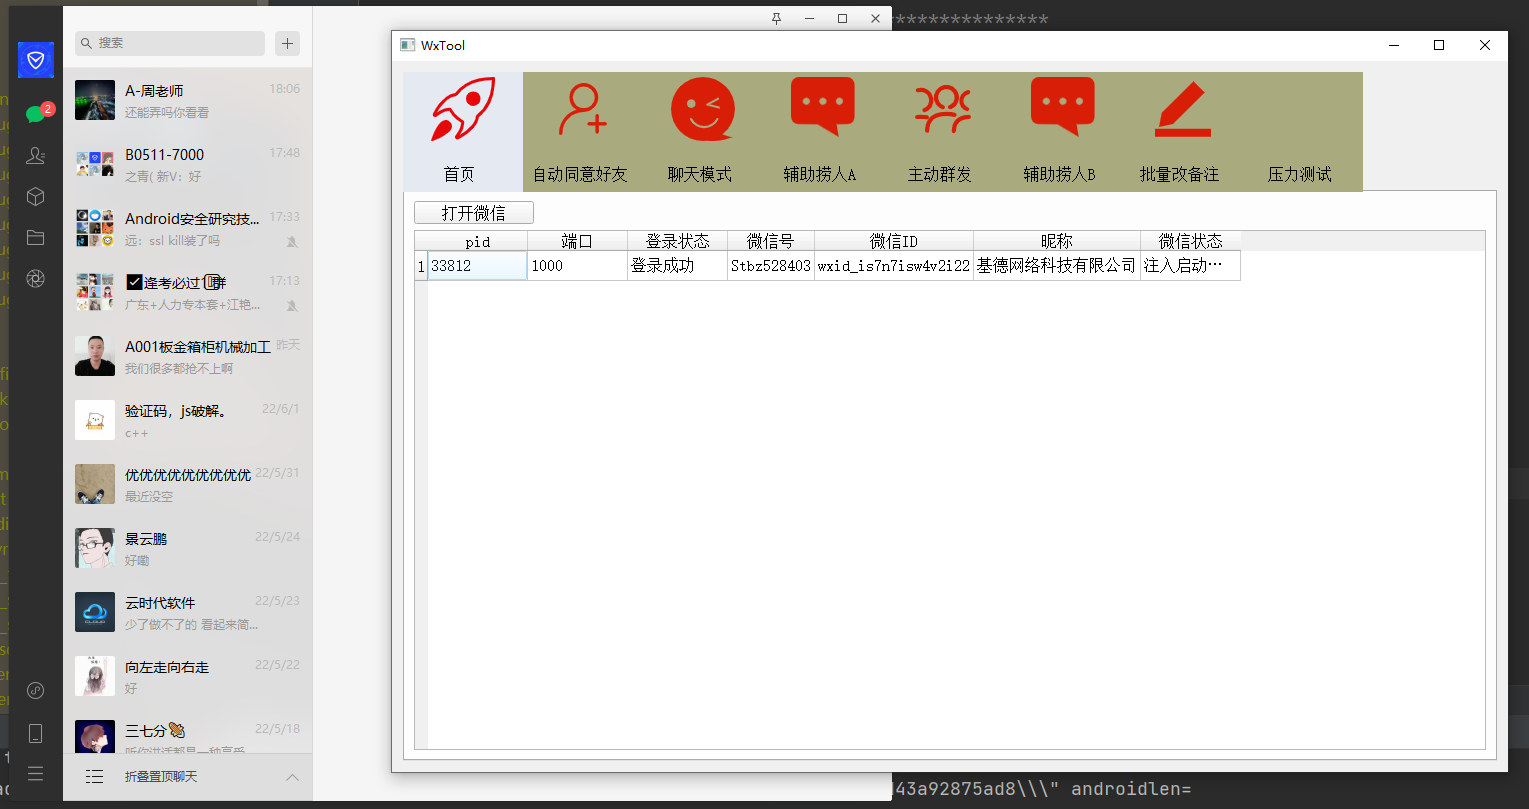
Task: Select the 聊天模式 smiley icon
Action: [x=702, y=130]
